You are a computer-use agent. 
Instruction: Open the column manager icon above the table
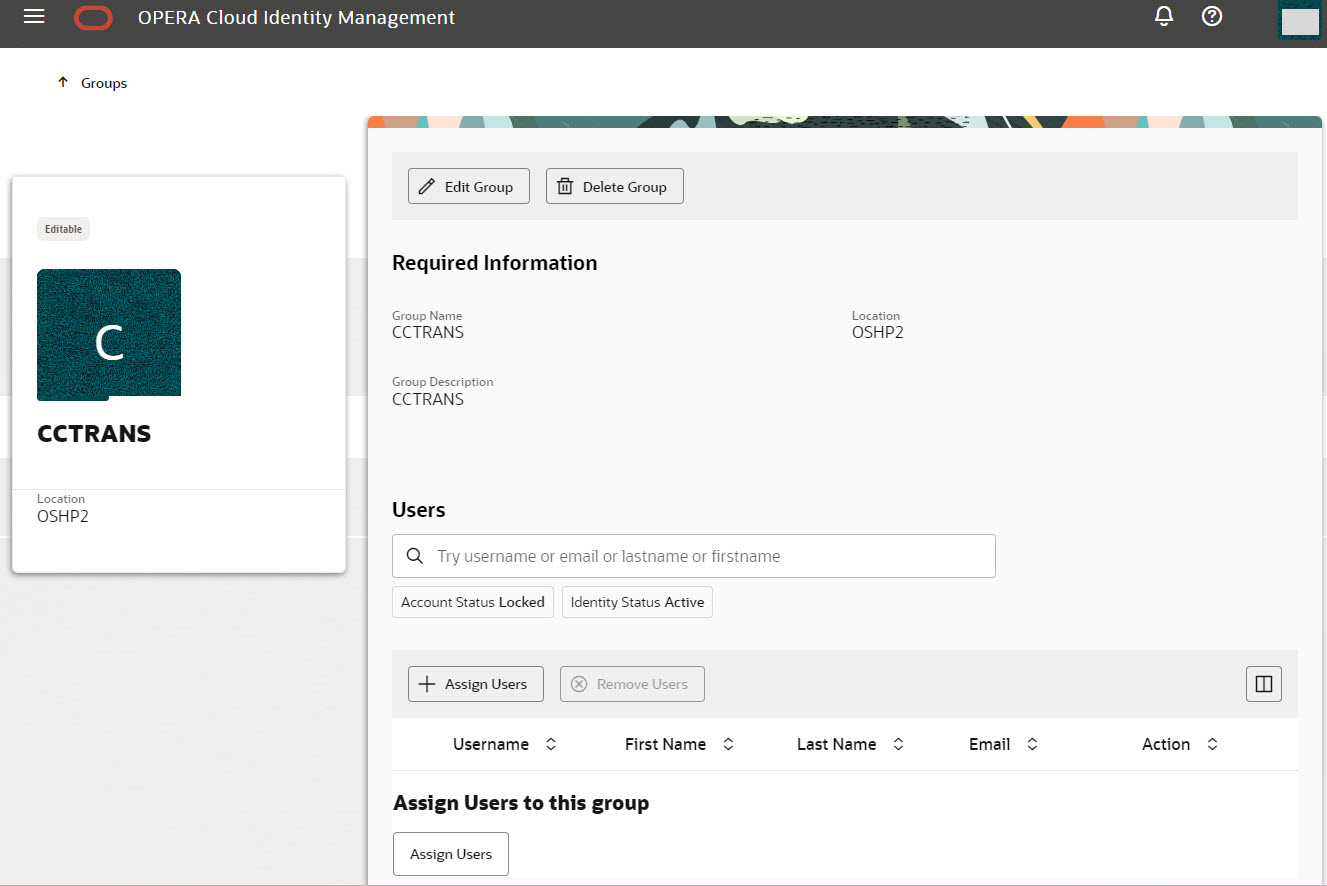(x=1263, y=684)
